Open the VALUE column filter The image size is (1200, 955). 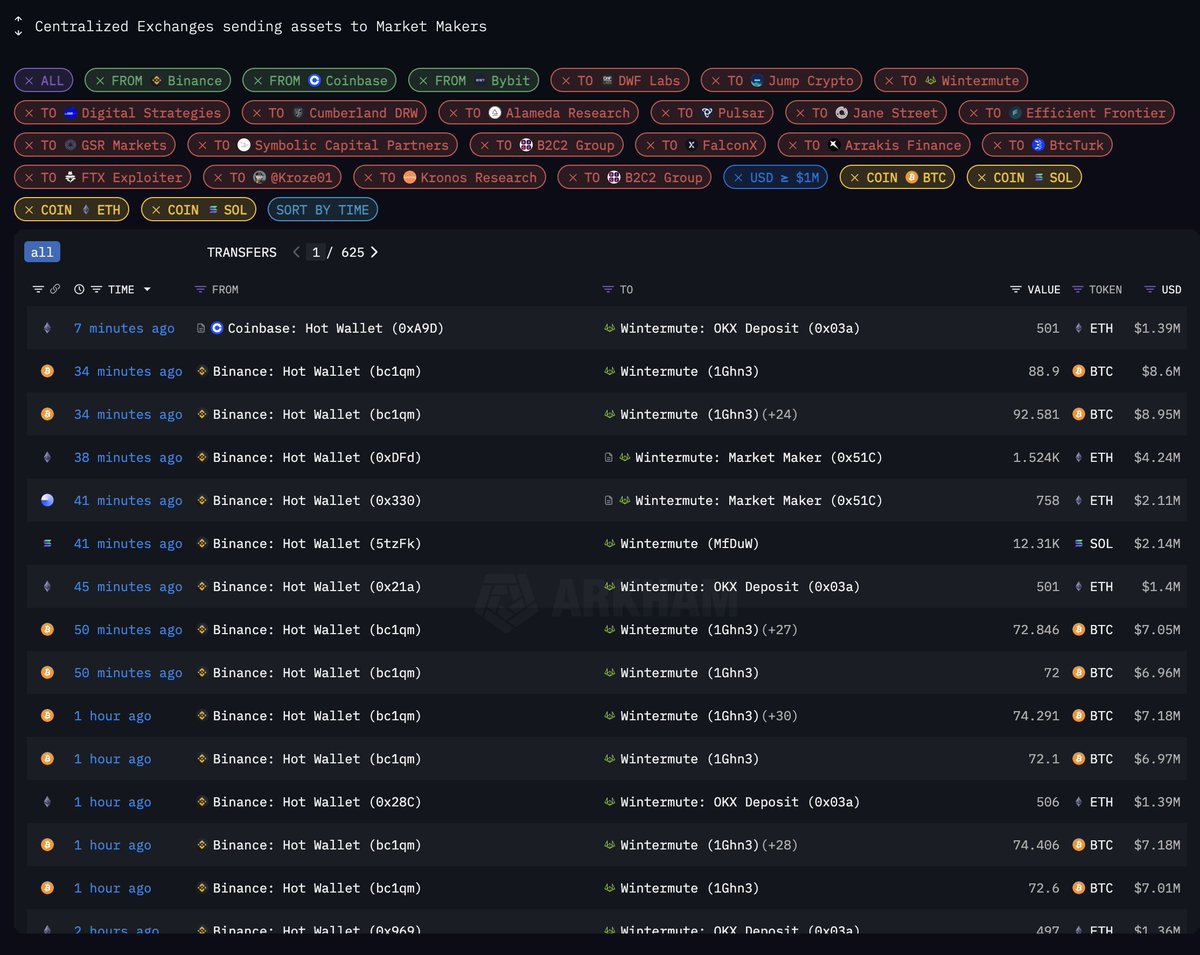click(1016, 289)
